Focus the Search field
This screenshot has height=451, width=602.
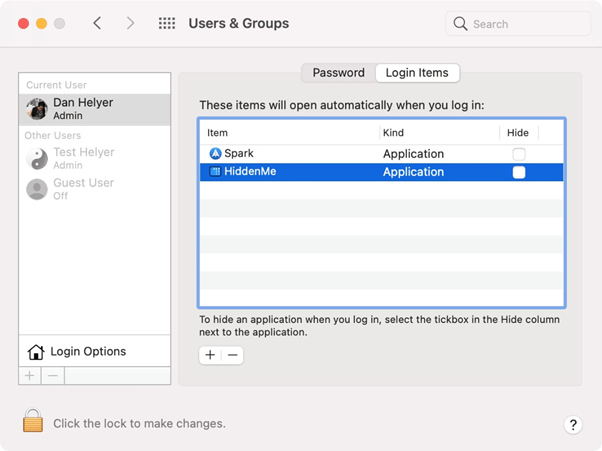[518, 24]
